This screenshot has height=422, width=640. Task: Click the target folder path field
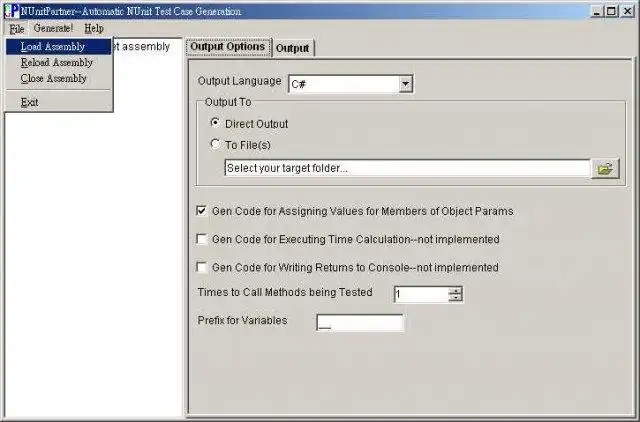407,168
